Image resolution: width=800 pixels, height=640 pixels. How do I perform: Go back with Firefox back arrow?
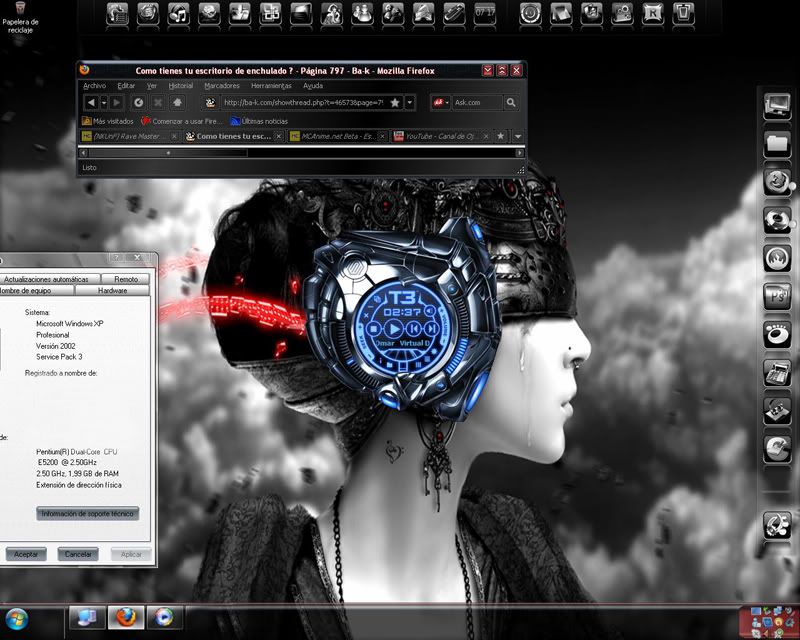coord(91,103)
